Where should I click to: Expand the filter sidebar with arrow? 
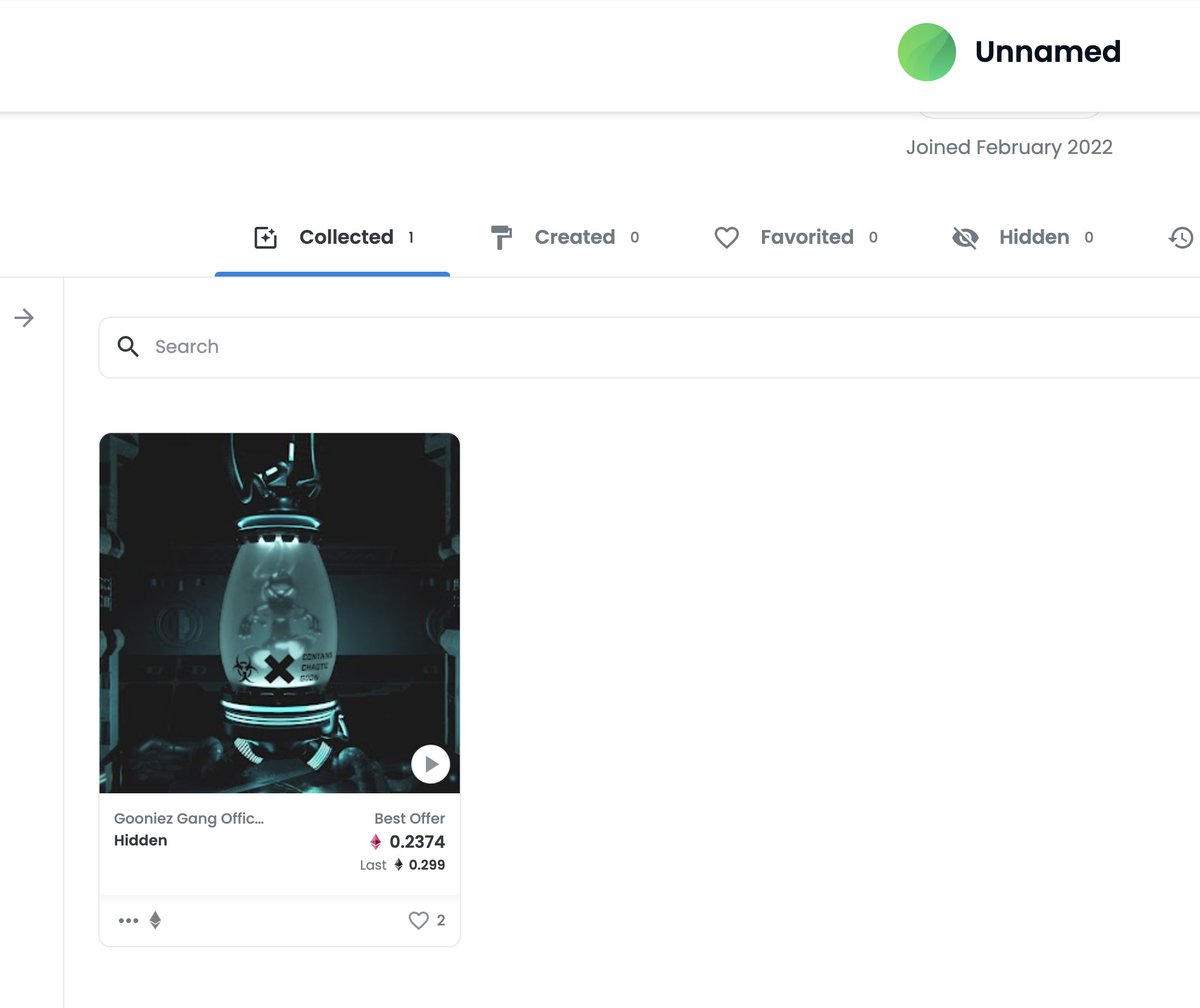24,318
